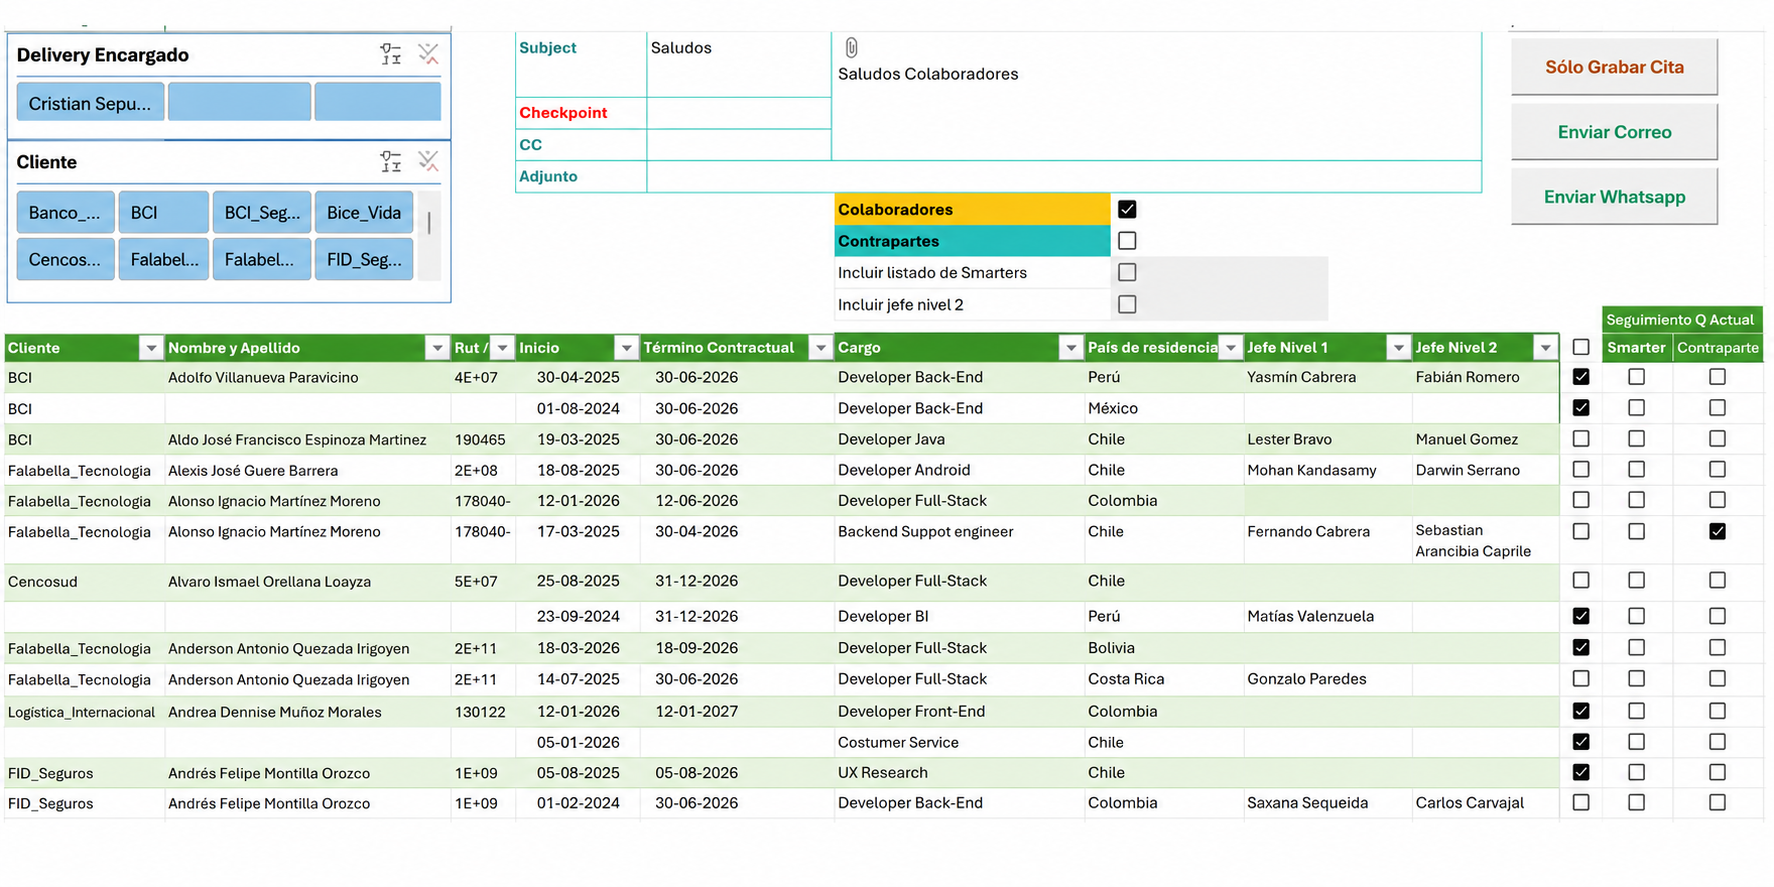The width and height of the screenshot is (1774, 887).
Task: Uncheck the Colaboradores checkbox
Action: (1127, 209)
